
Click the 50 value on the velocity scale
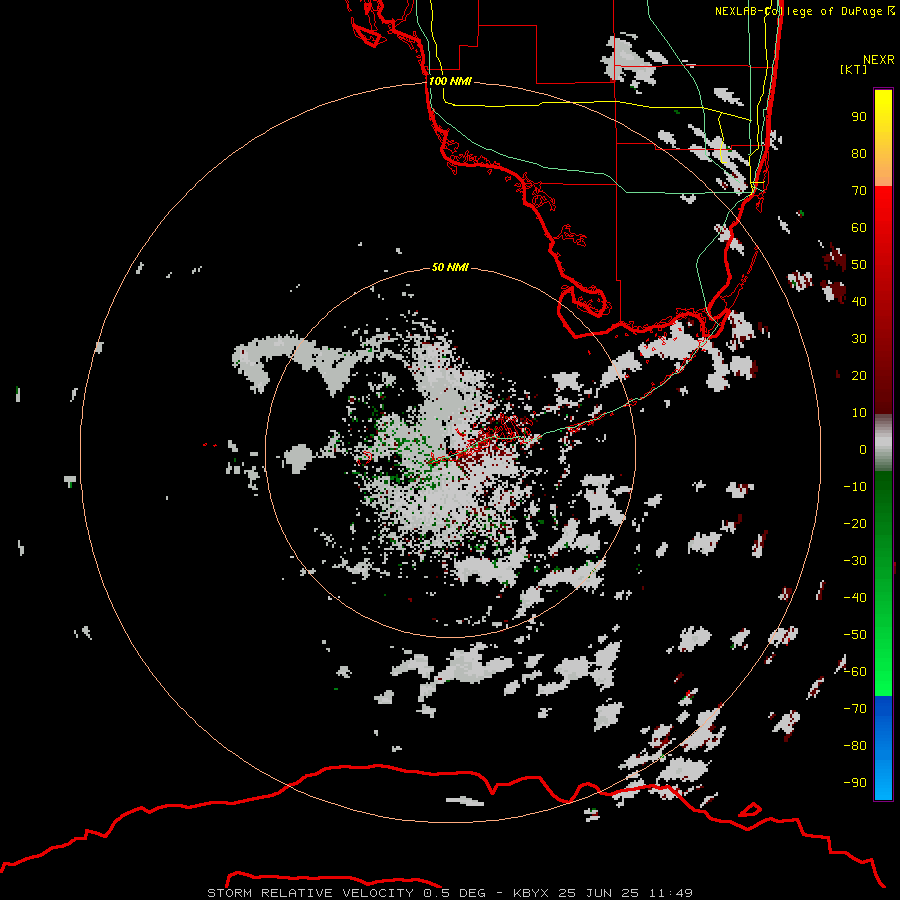tap(859, 265)
